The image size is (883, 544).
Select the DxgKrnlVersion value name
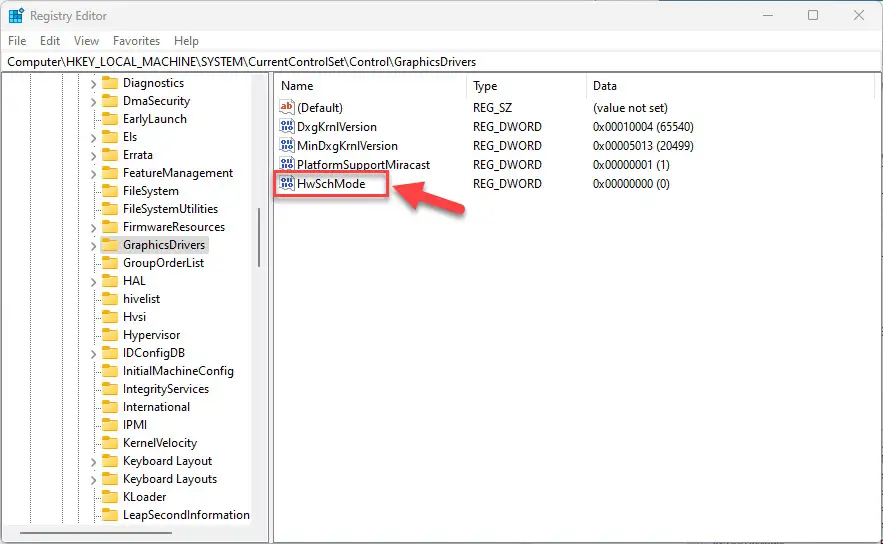pyautogui.click(x=337, y=127)
